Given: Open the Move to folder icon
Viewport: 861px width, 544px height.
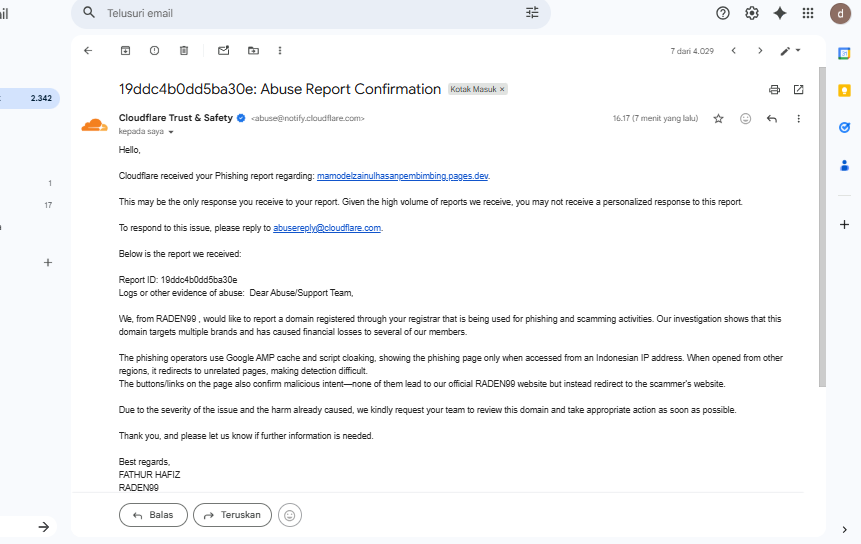Looking at the screenshot, I should (253, 51).
